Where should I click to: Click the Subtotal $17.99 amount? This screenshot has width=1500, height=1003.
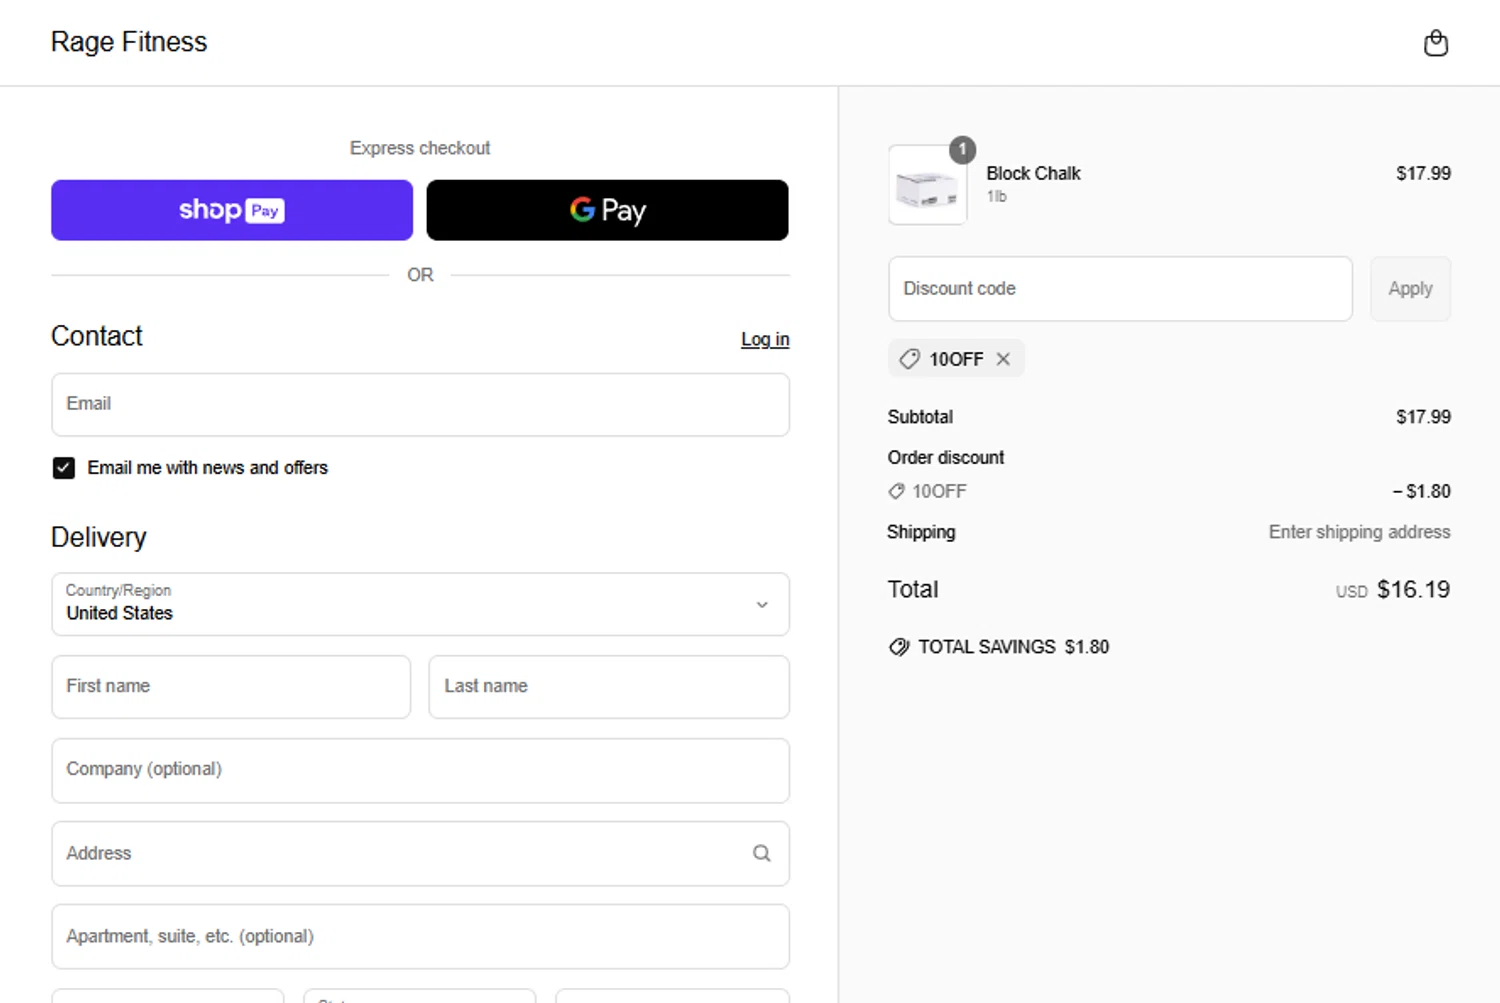click(x=1423, y=417)
